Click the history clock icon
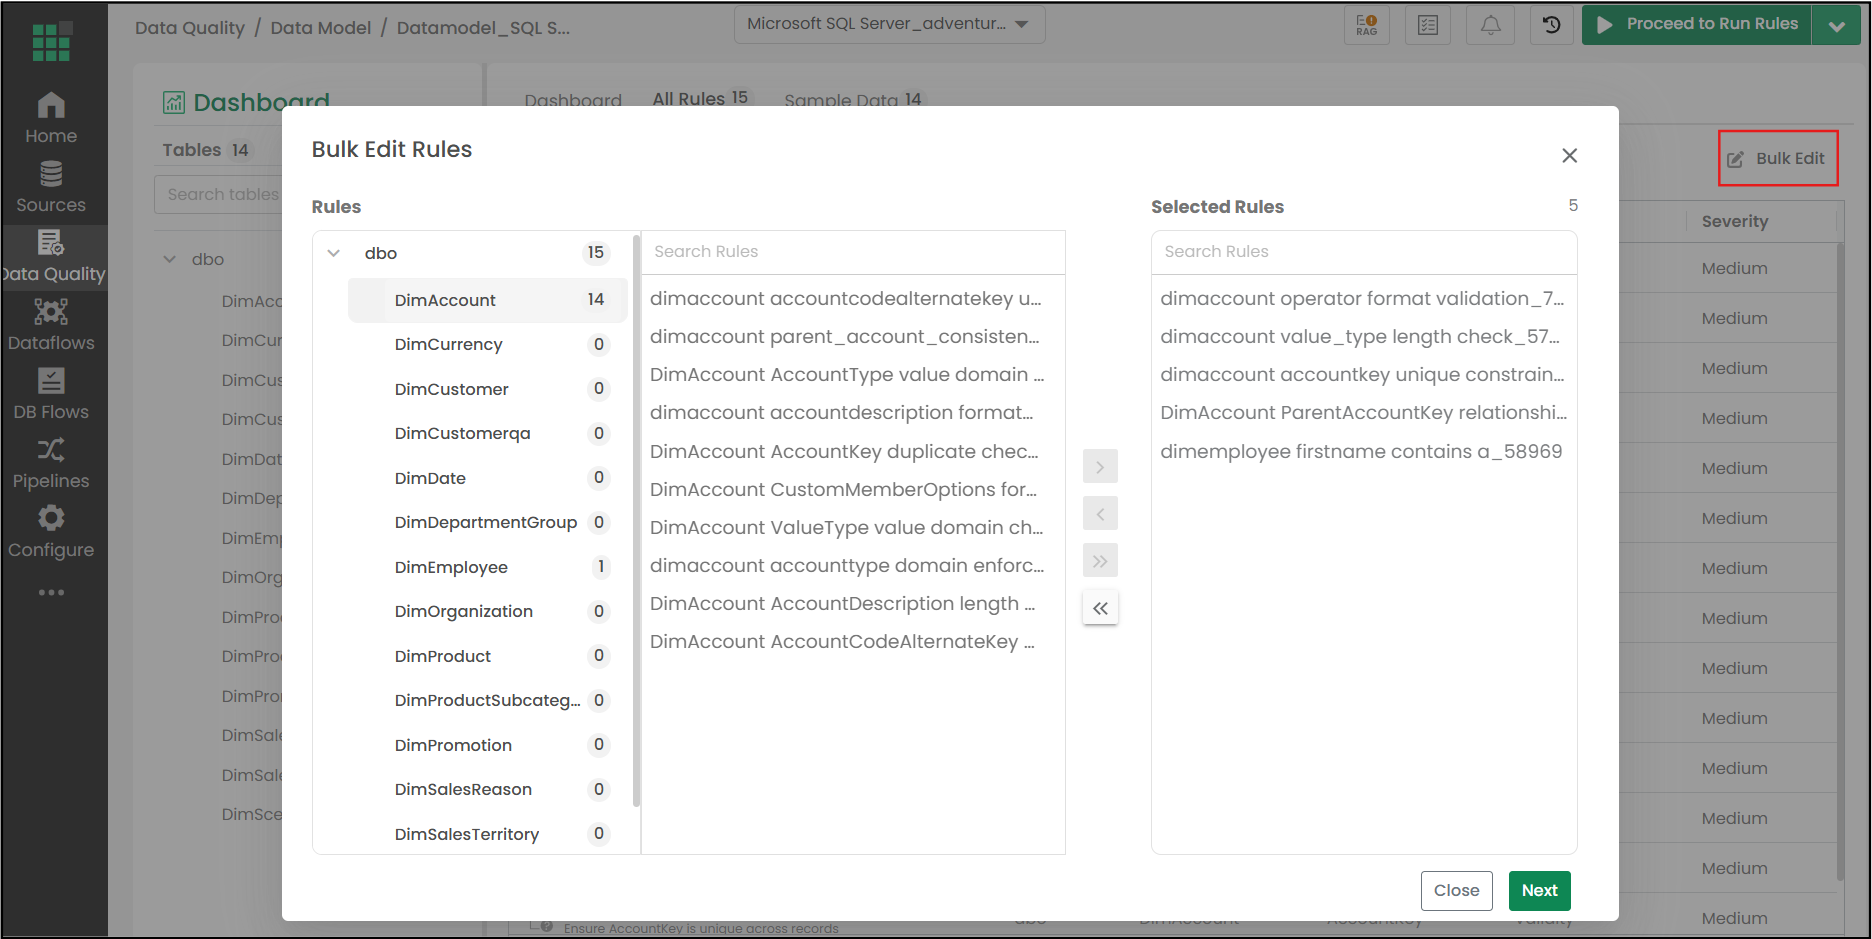The height and width of the screenshot is (939, 1872). point(1552,25)
